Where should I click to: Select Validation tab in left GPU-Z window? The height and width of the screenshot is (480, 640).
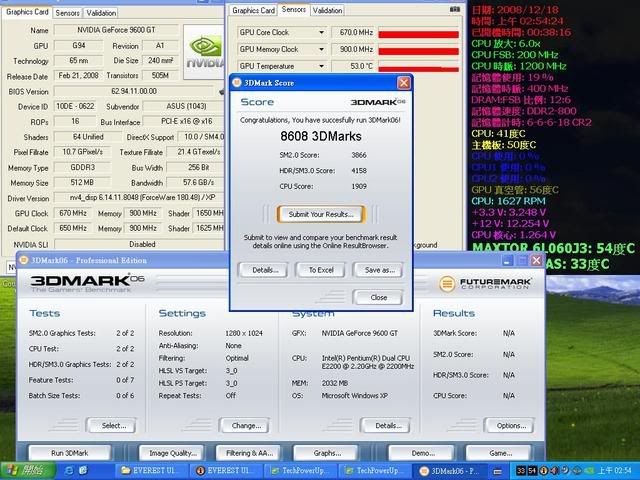[x=101, y=13]
